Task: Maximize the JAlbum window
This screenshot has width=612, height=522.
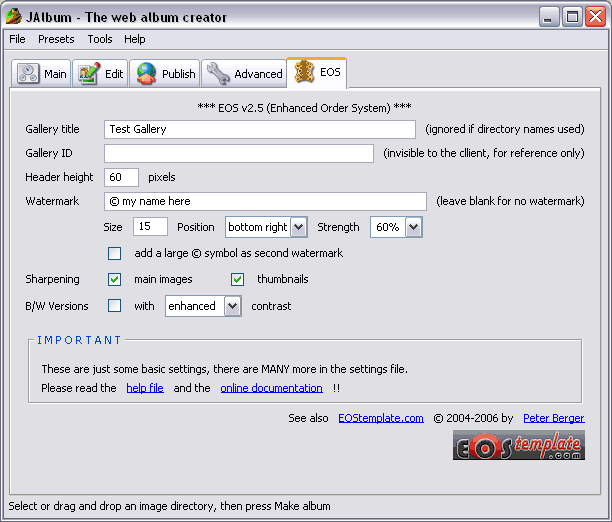Action: tap(573, 16)
